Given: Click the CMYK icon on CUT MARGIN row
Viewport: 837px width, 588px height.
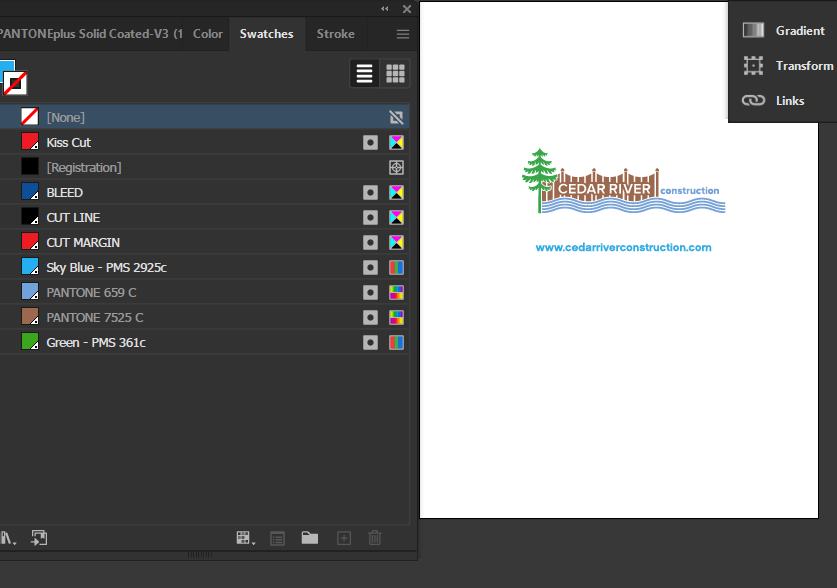Looking at the screenshot, I should click(396, 243).
